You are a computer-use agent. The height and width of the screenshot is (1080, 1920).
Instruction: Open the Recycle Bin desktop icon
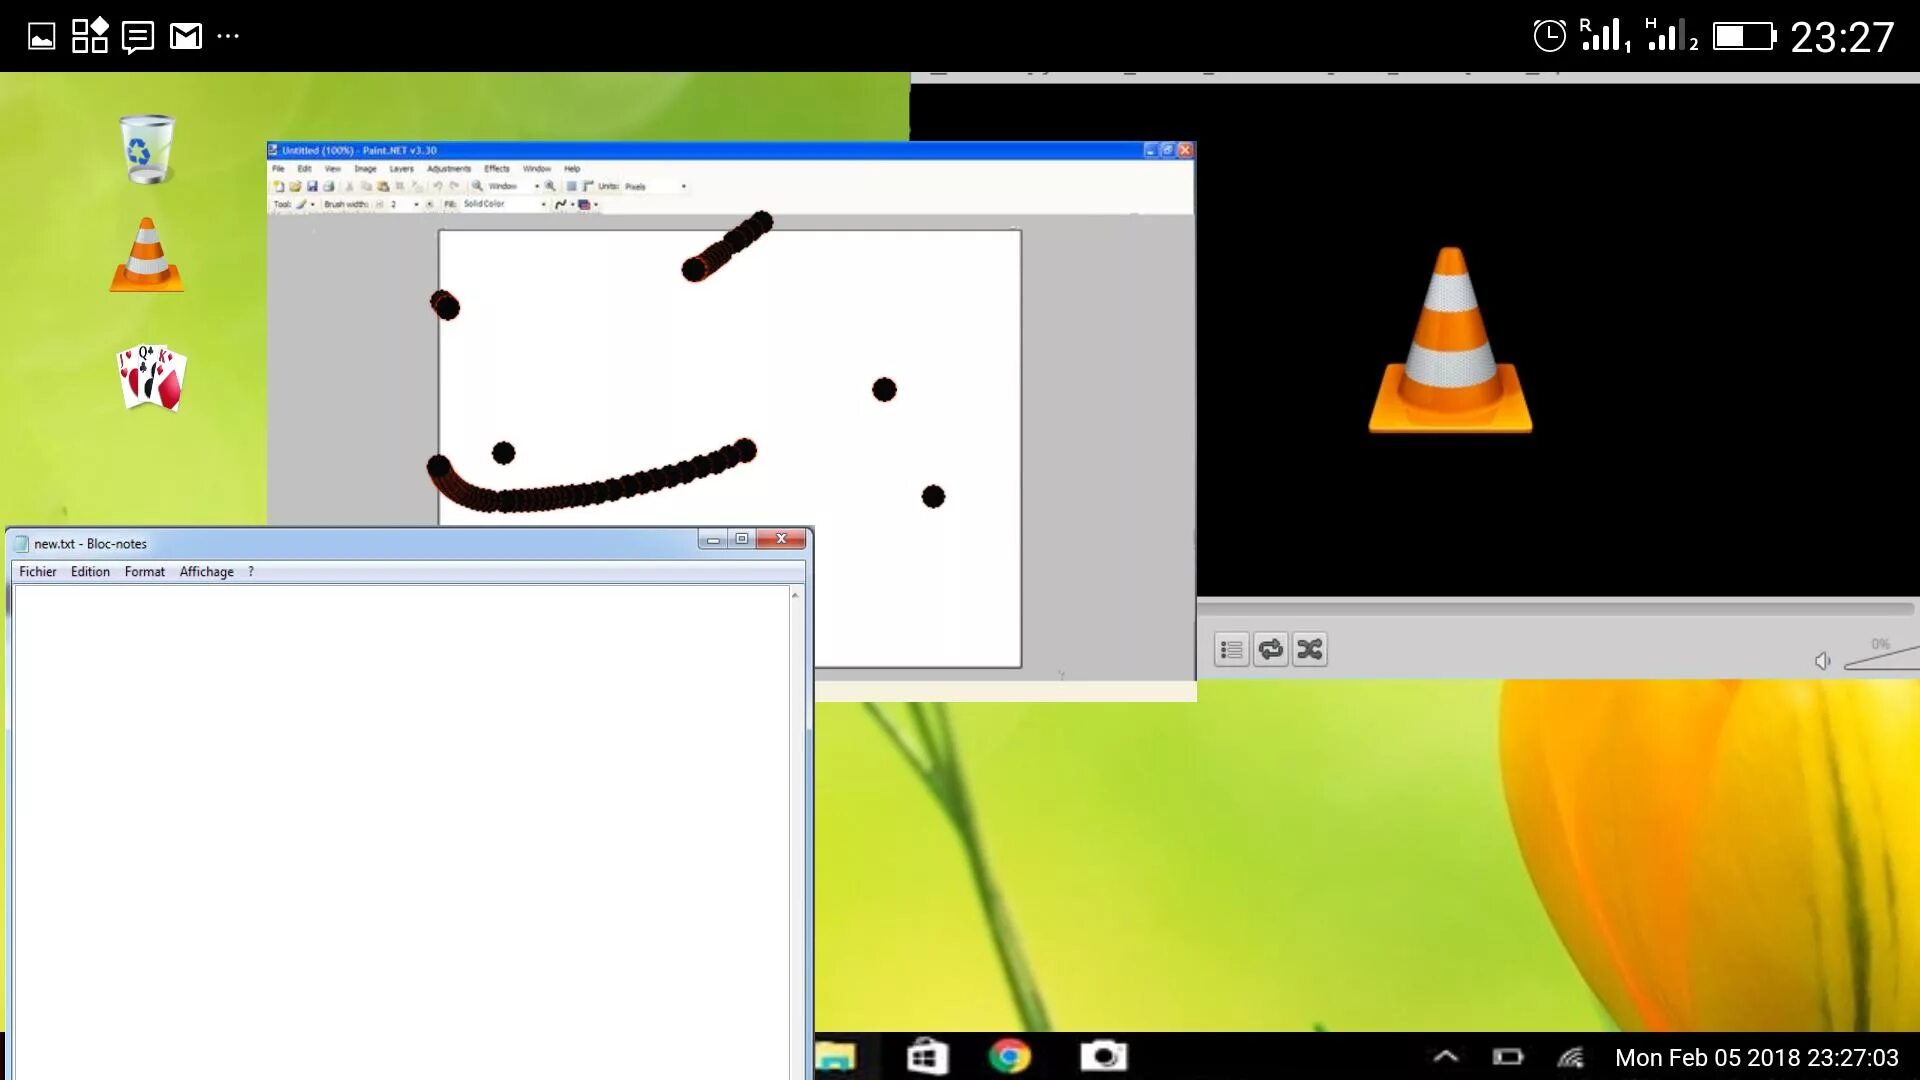147,149
